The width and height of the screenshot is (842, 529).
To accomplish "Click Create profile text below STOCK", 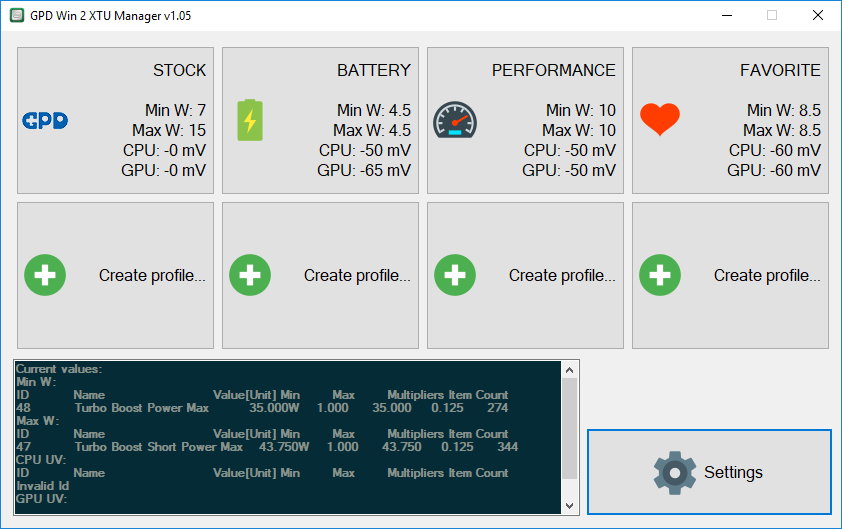I will [x=152, y=276].
